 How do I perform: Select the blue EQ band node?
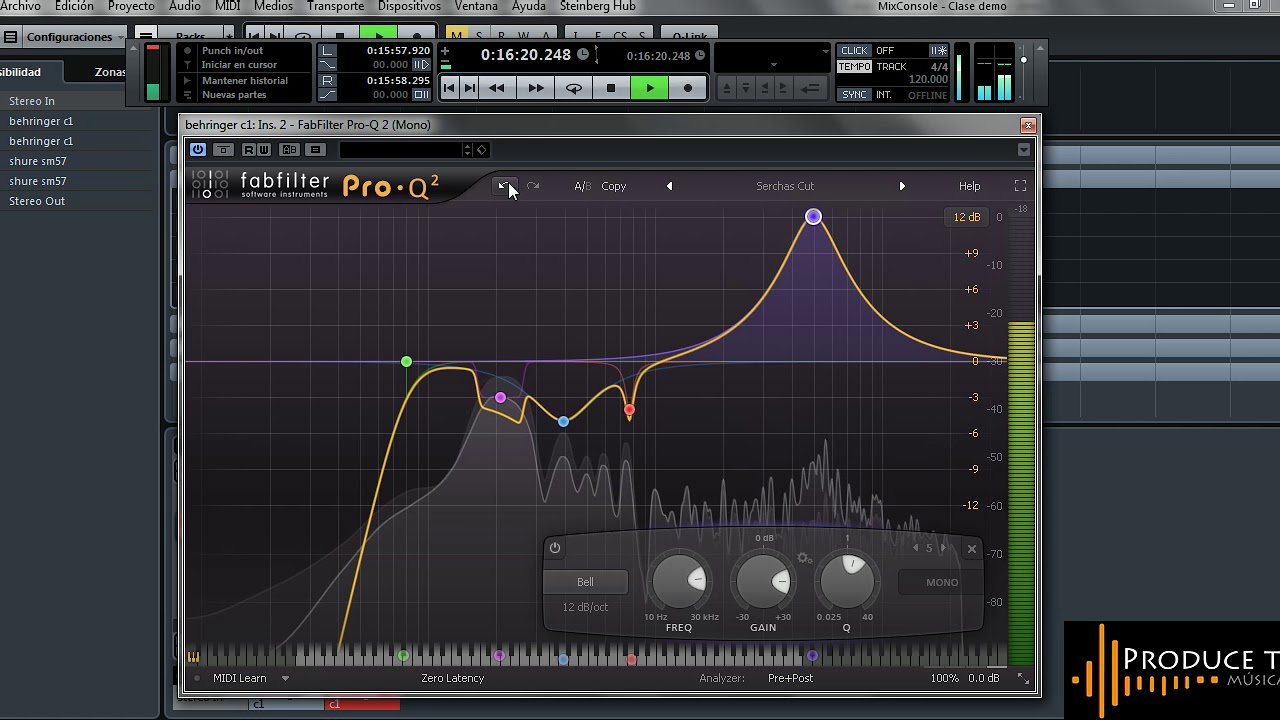564,422
